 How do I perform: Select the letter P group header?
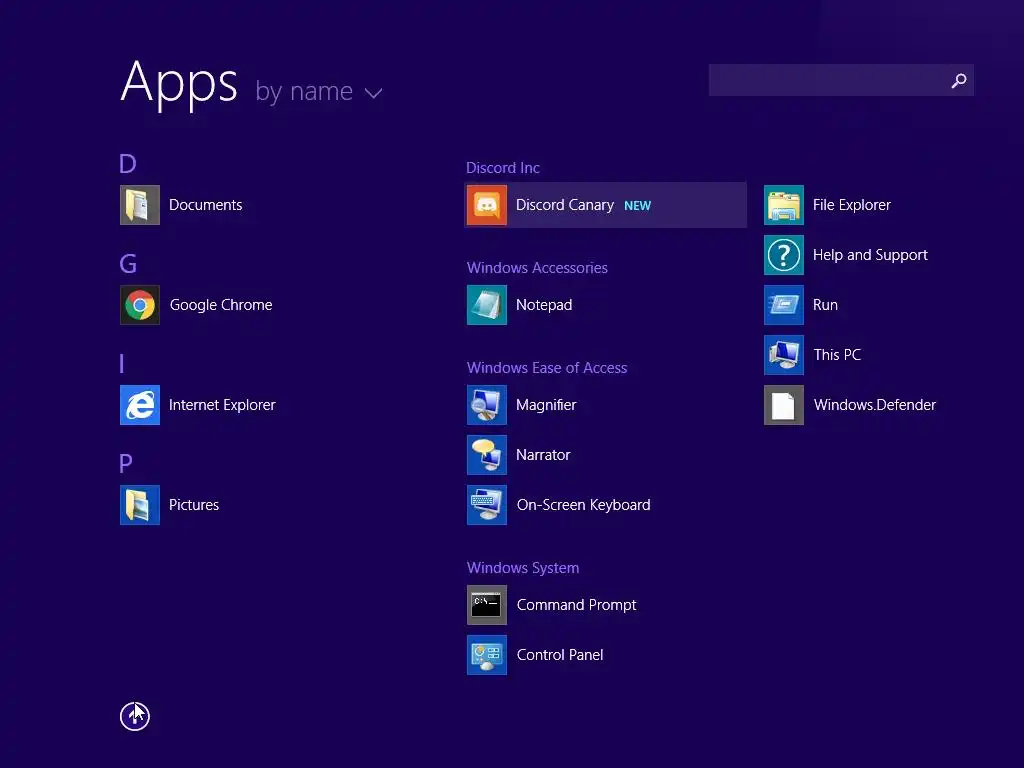point(126,464)
